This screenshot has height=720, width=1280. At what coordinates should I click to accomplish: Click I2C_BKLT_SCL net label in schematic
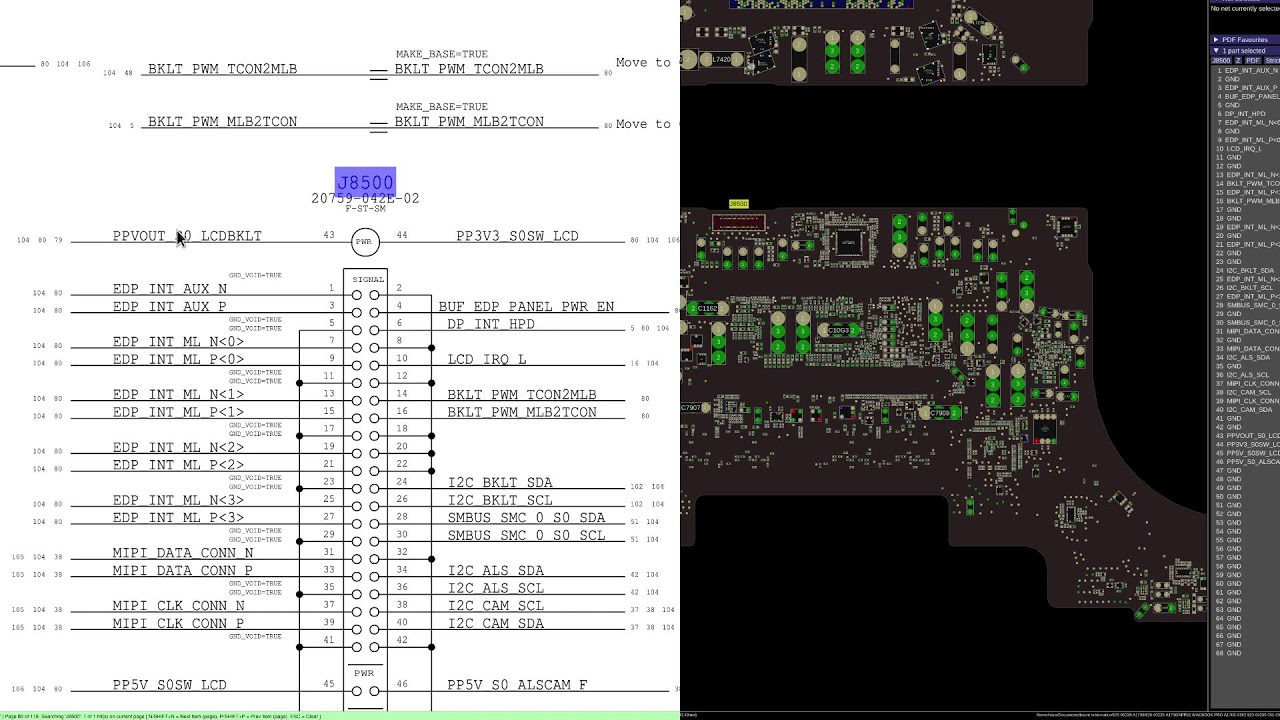pyautogui.click(x=499, y=500)
